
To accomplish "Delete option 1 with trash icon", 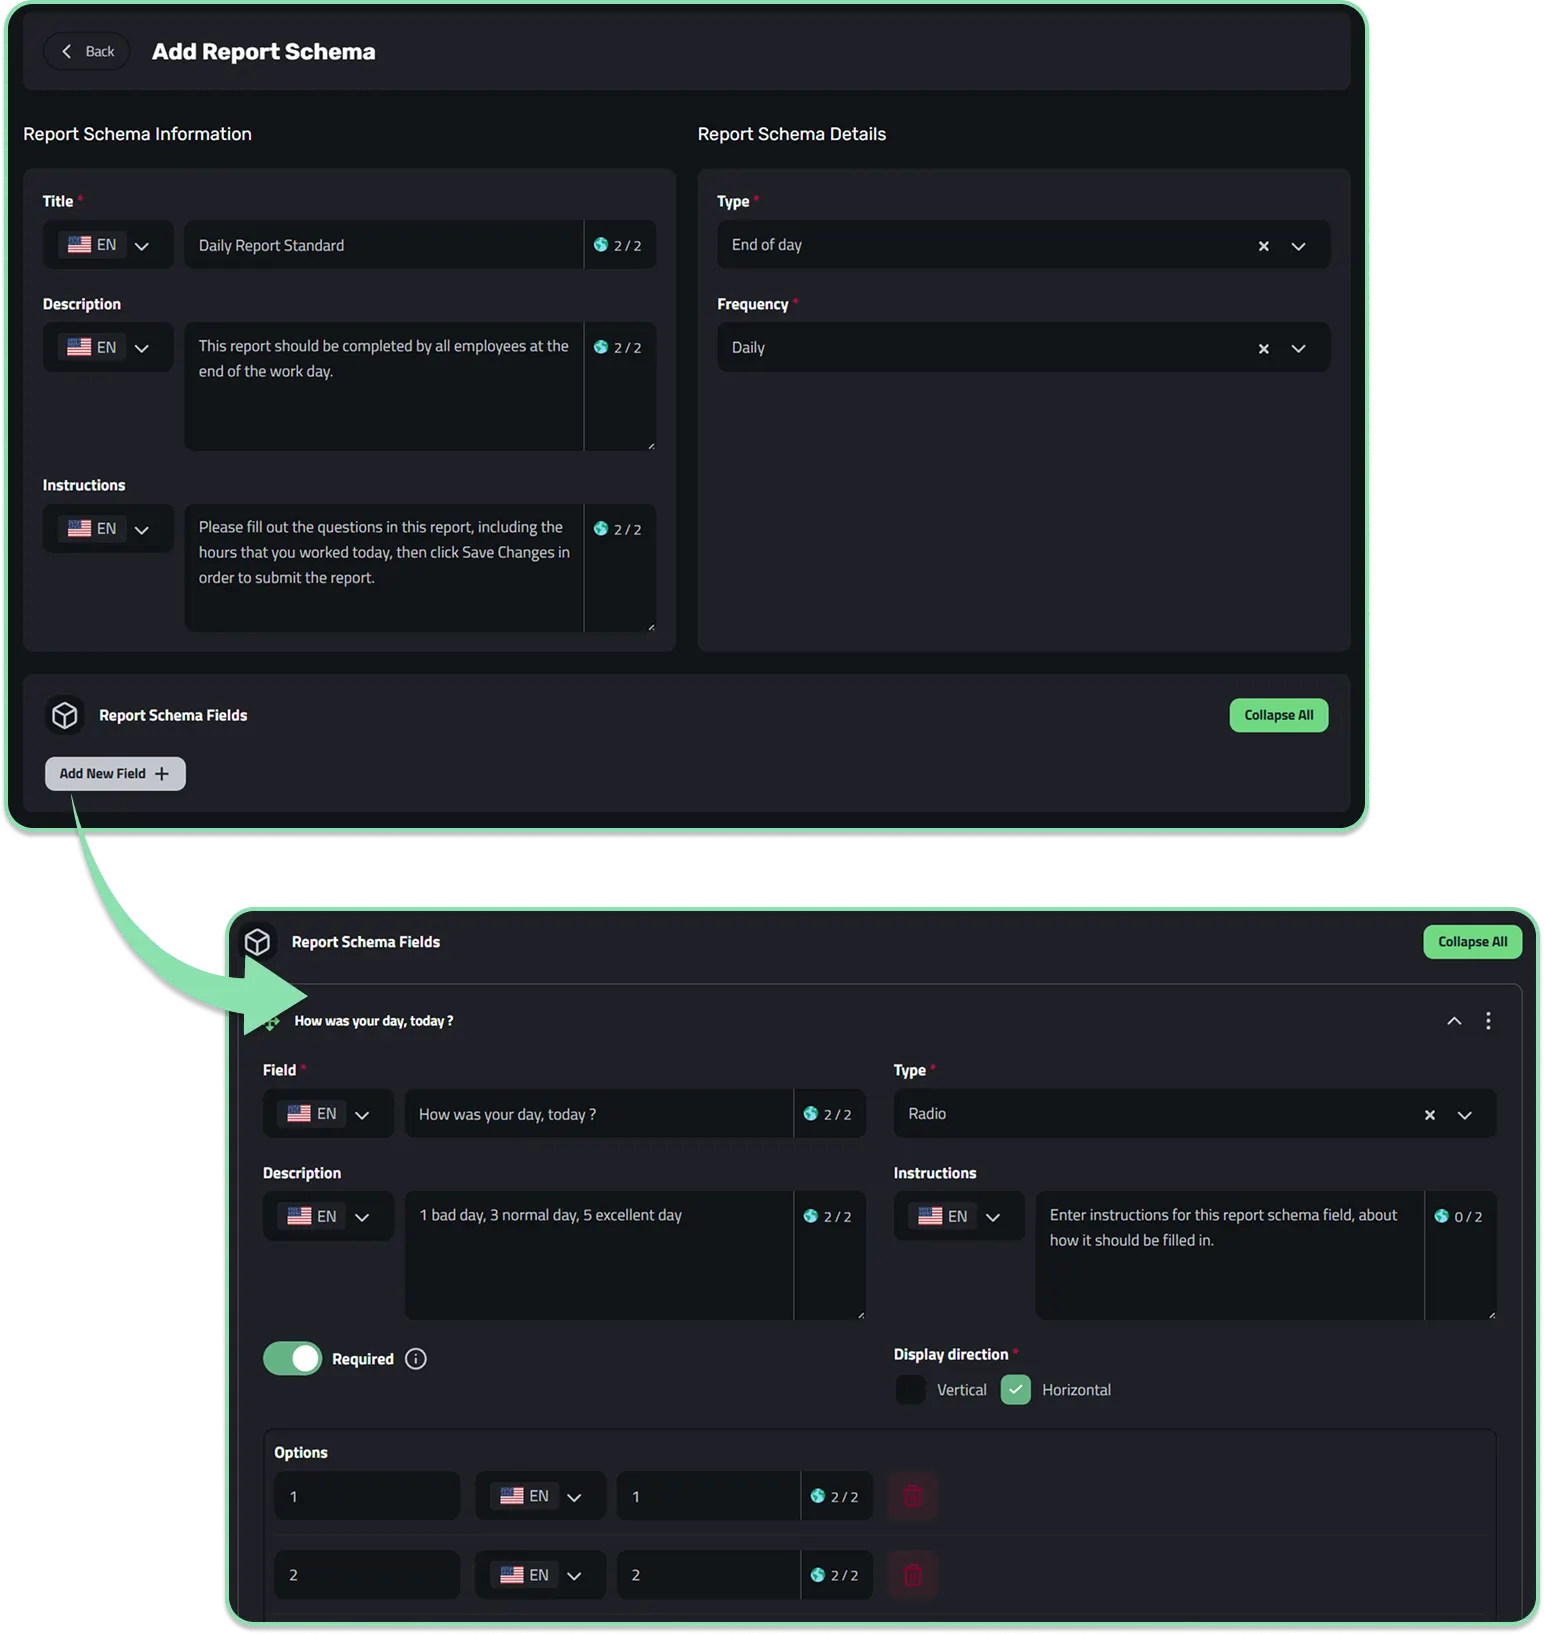I will [913, 1496].
